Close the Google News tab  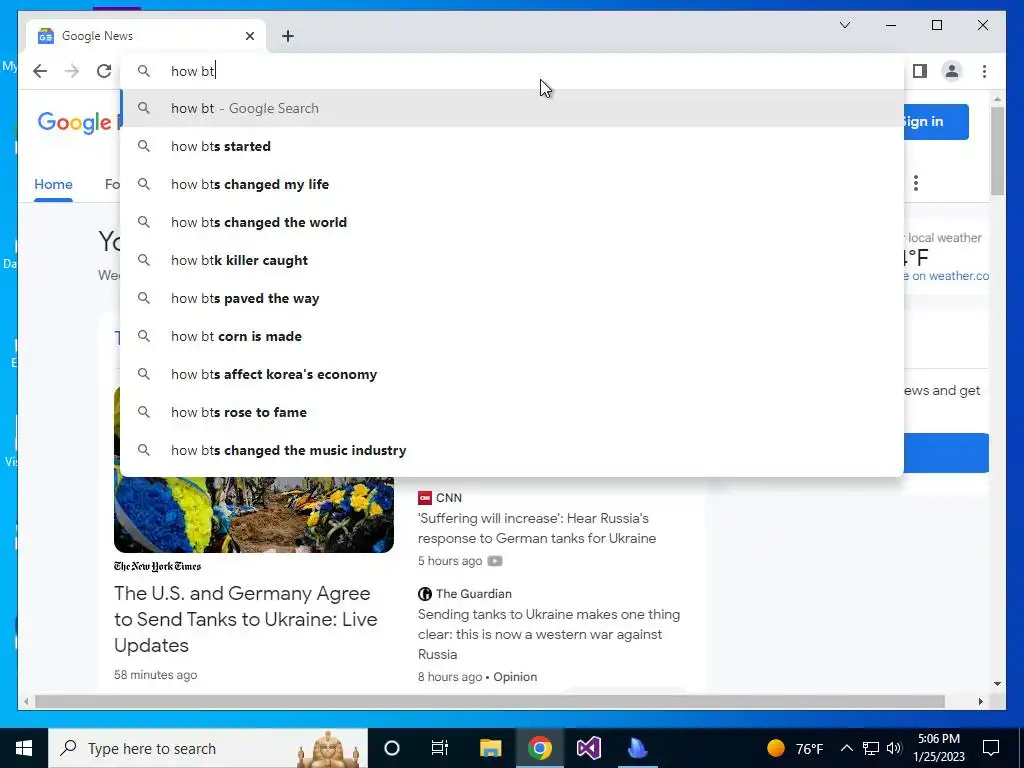click(249, 36)
